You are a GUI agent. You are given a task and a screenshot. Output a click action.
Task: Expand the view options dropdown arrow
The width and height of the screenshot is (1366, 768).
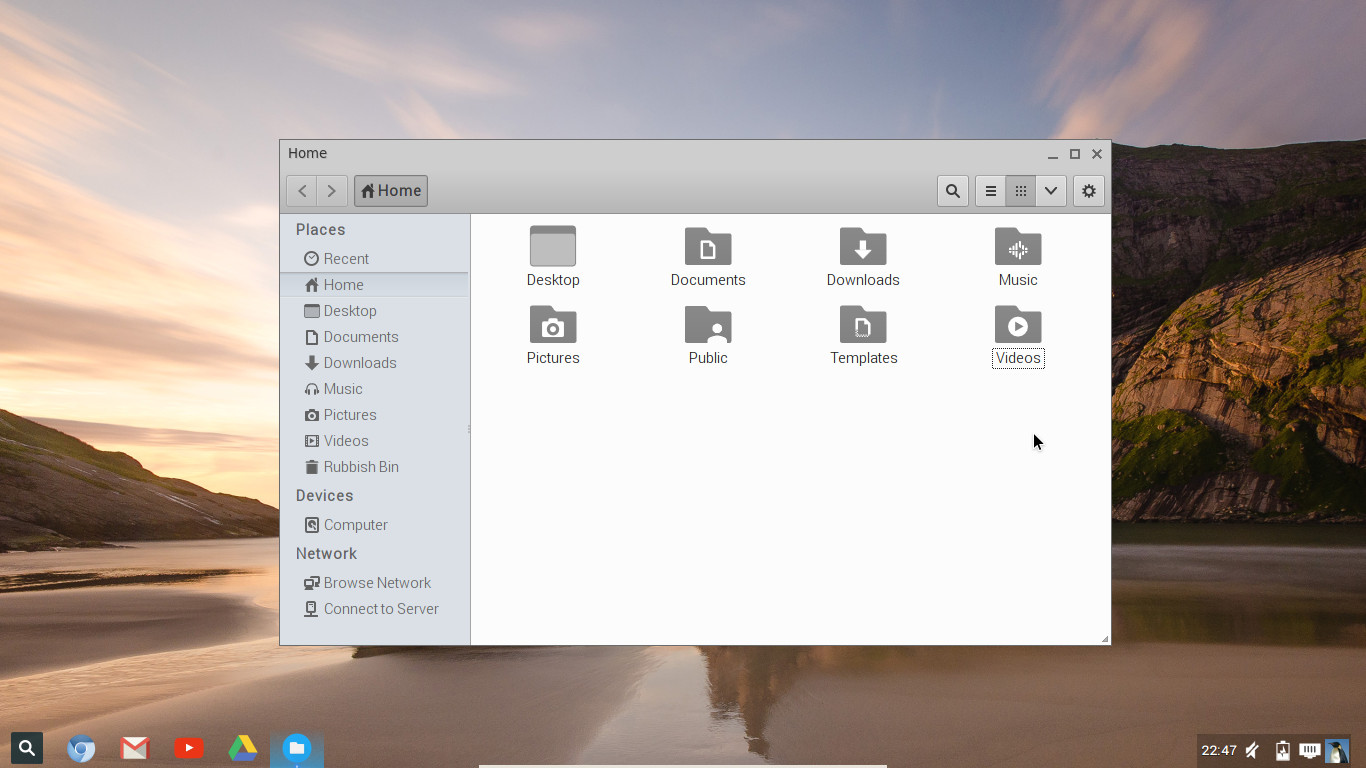[x=1051, y=191]
